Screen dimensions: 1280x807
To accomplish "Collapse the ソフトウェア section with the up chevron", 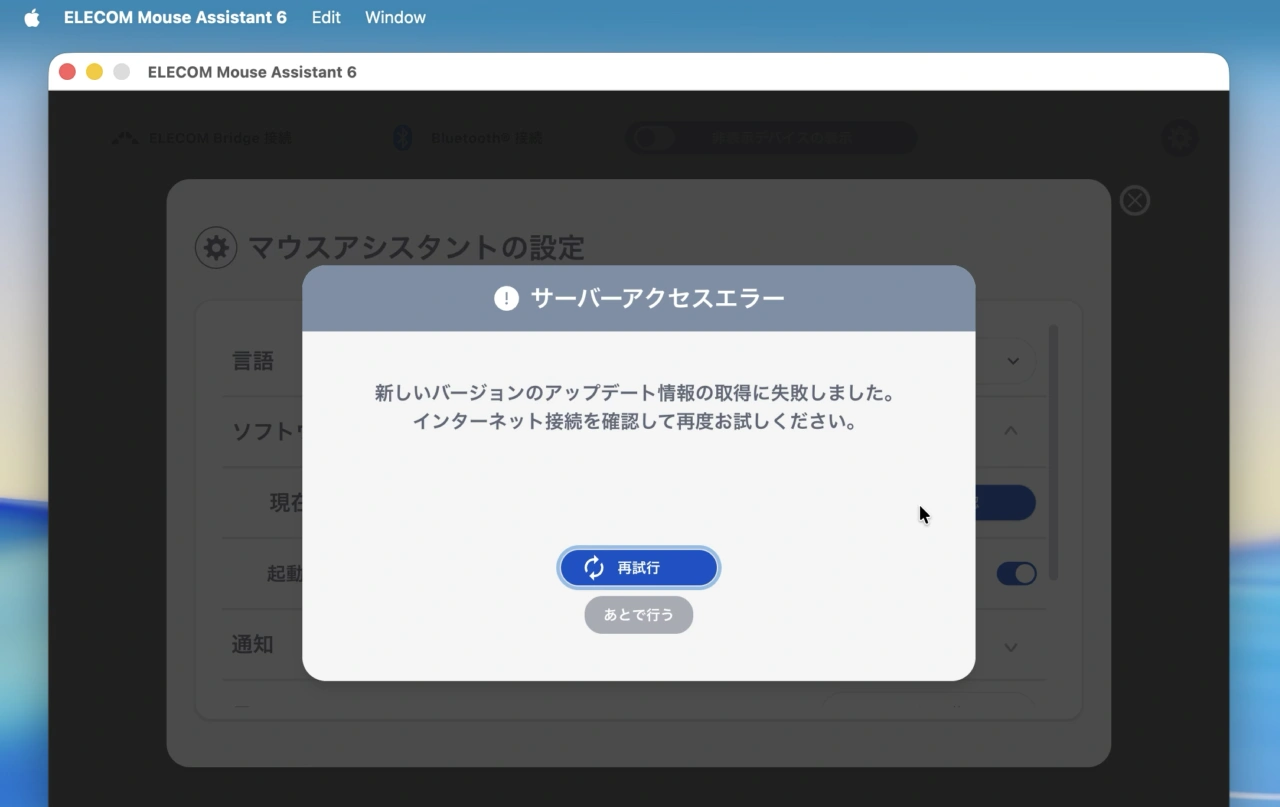I will pyautogui.click(x=1011, y=431).
